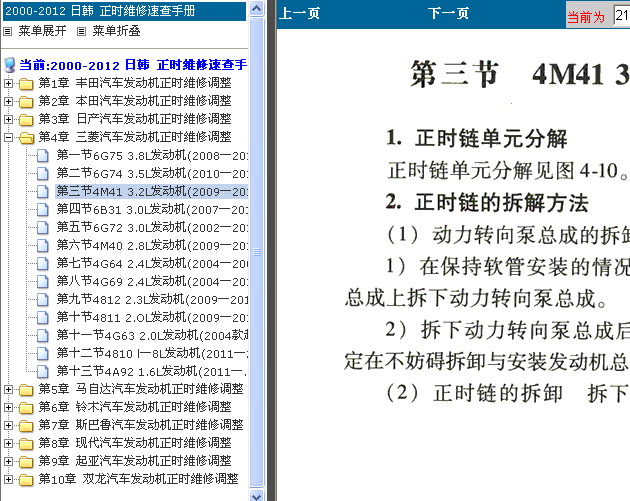
Task: Click page icon of 第十一节4G63 2.0L
Action: tap(43, 335)
